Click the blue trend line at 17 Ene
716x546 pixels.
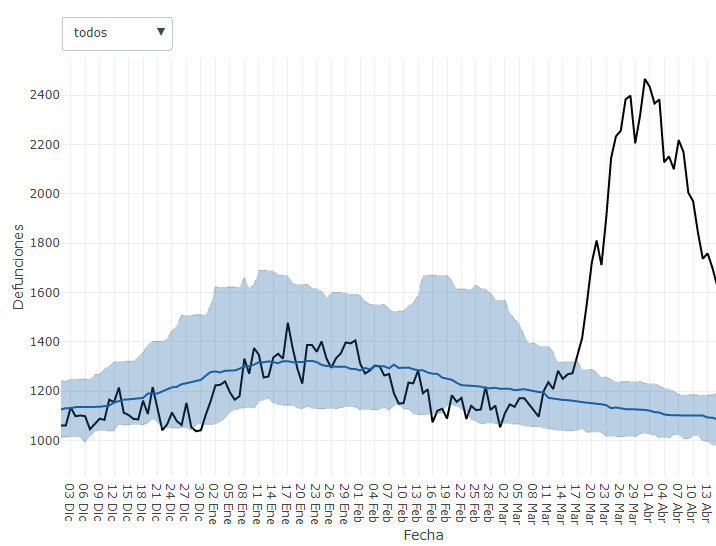pyautogui.click(x=288, y=361)
